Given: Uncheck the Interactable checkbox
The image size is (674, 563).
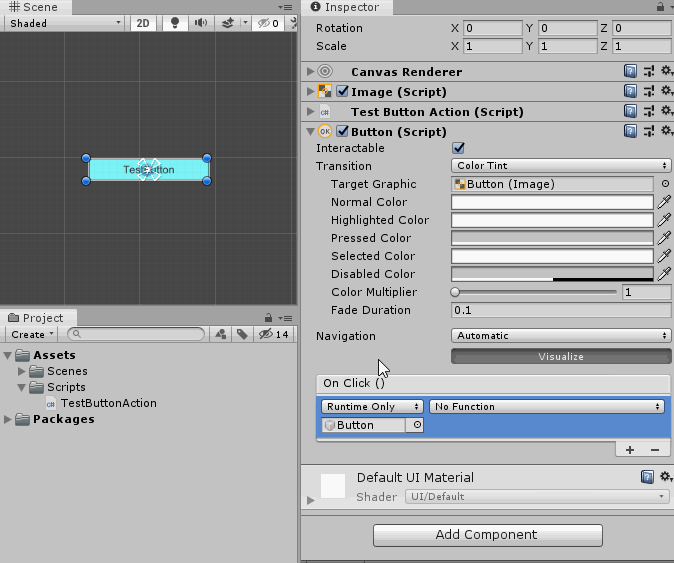Looking at the screenshot, I should (459, 148).
